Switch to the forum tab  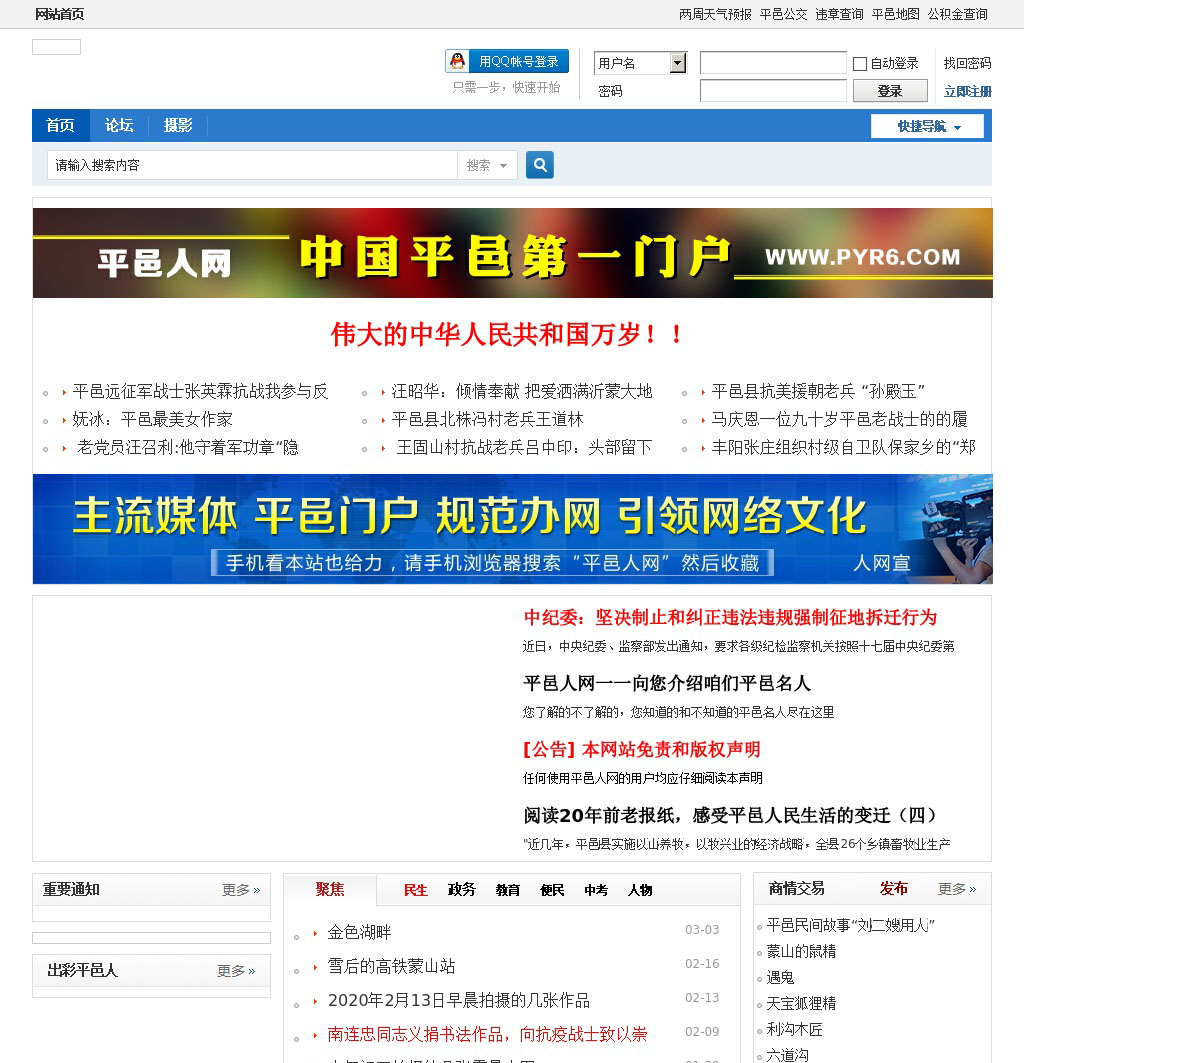pyautogui.click(x=119, y=125)
